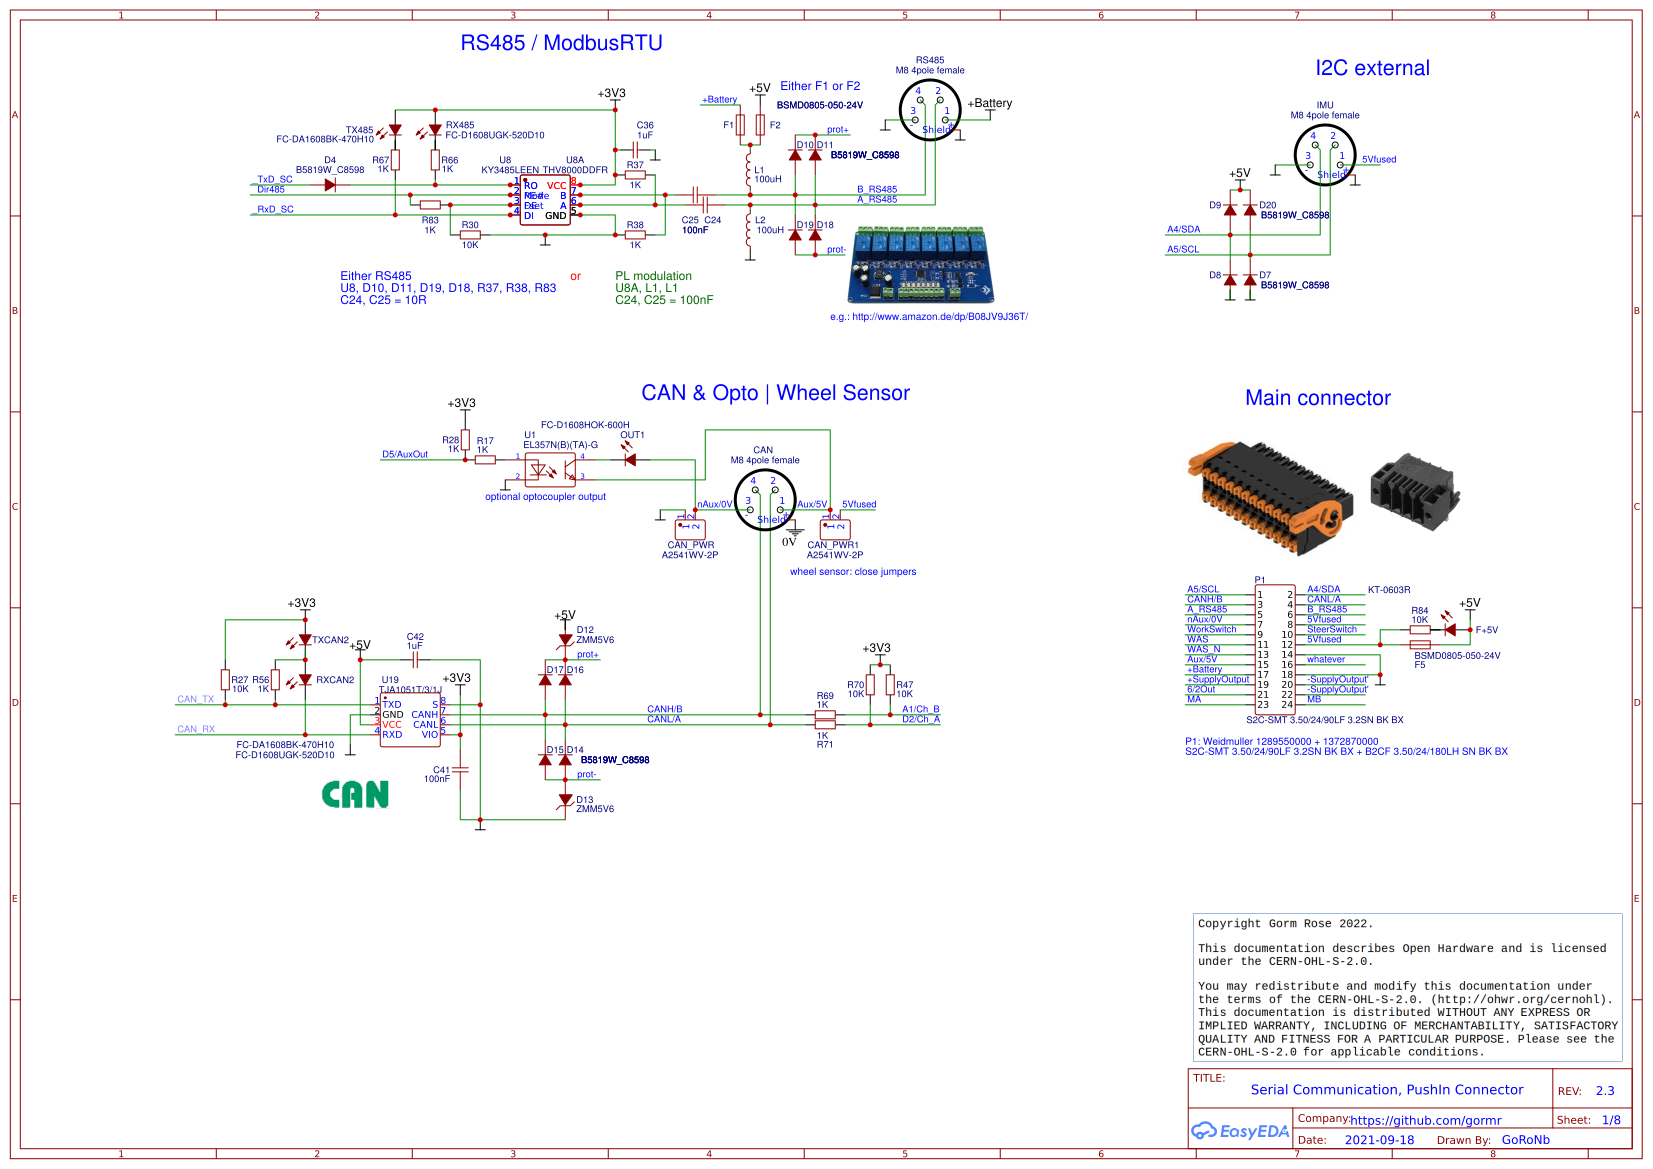Viewport: 1653px width, 1169px height.
Task: Click the EasyEDA logo in the title block
Action: pos(1240,1129)
